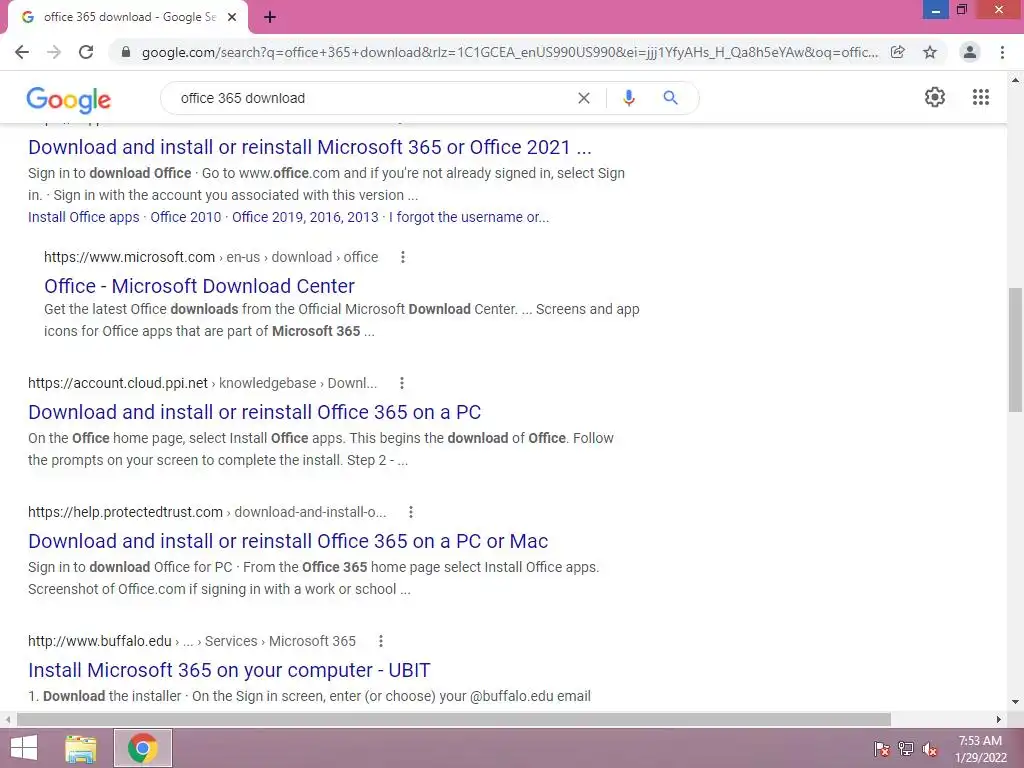This screenshot has width=1024, height=768.
Task: Open I forgot the username sublink
Action: 469,217
